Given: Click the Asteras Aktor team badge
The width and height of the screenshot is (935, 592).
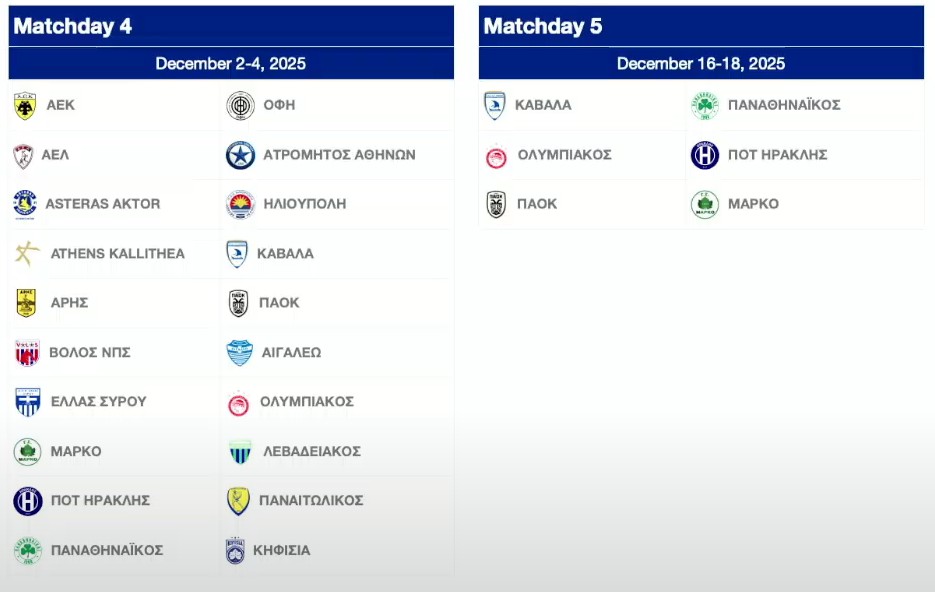Looking at the screenshot, I should pos(25,204).
